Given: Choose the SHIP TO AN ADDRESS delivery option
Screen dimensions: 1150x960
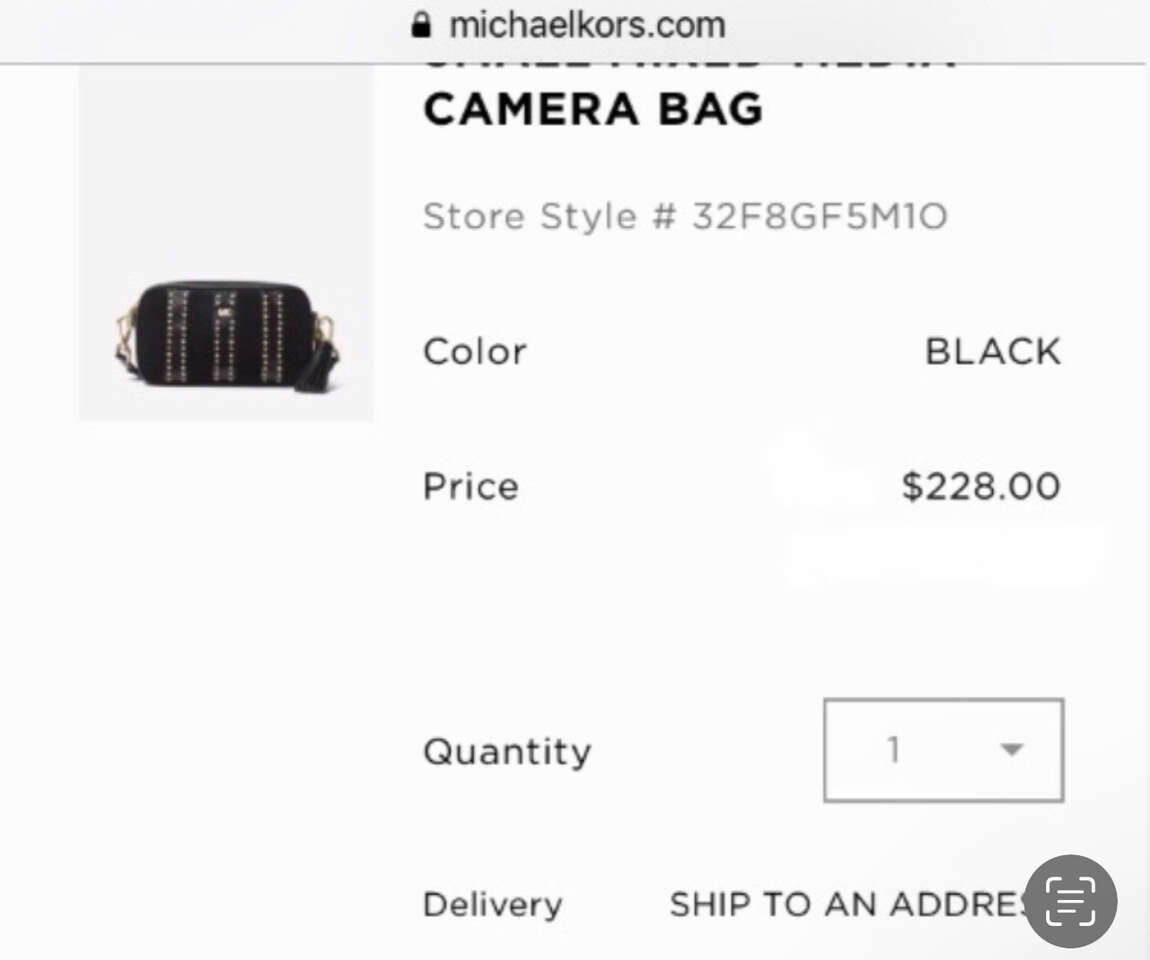Looking at the screenshot, I should 848,904.
